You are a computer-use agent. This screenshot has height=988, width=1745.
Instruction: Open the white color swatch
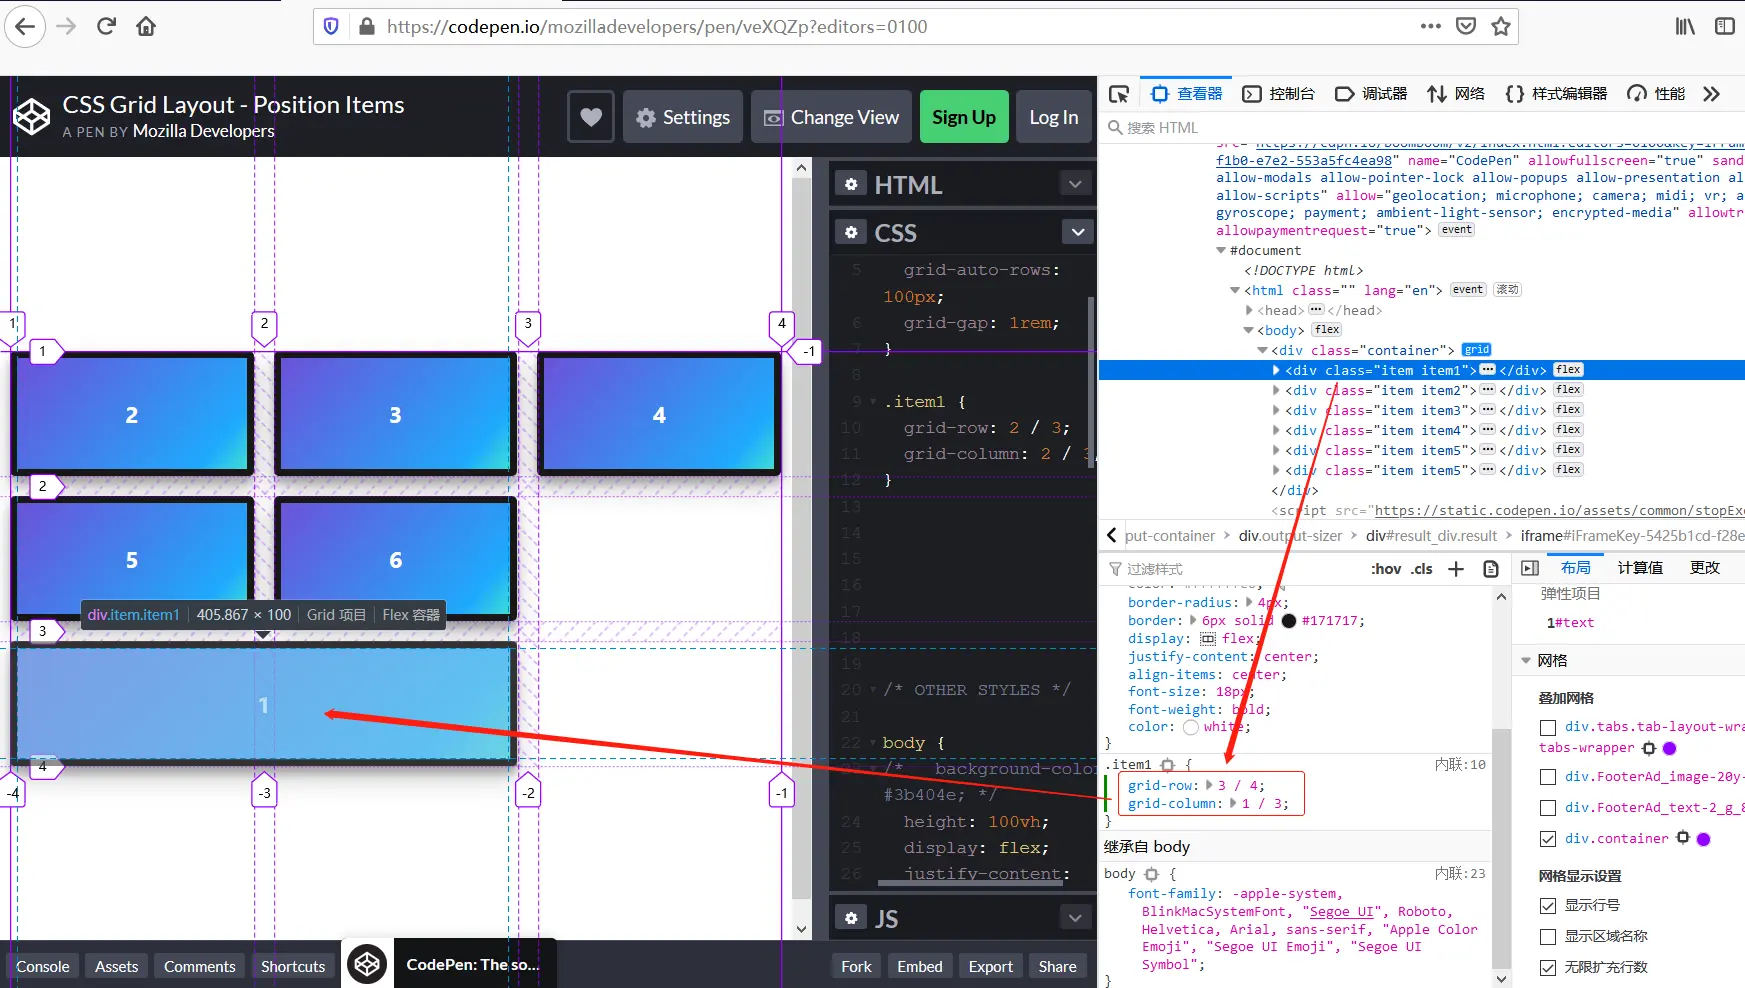(x=1190, y=727)
